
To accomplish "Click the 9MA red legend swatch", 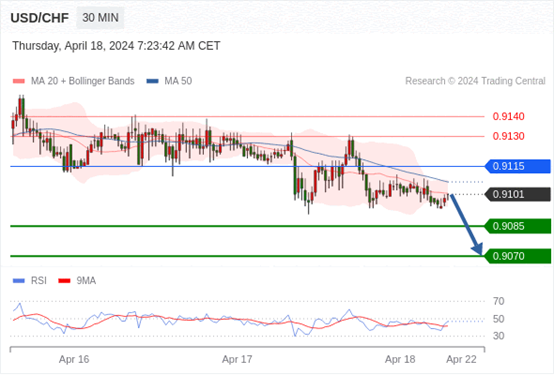I will 64,281.
